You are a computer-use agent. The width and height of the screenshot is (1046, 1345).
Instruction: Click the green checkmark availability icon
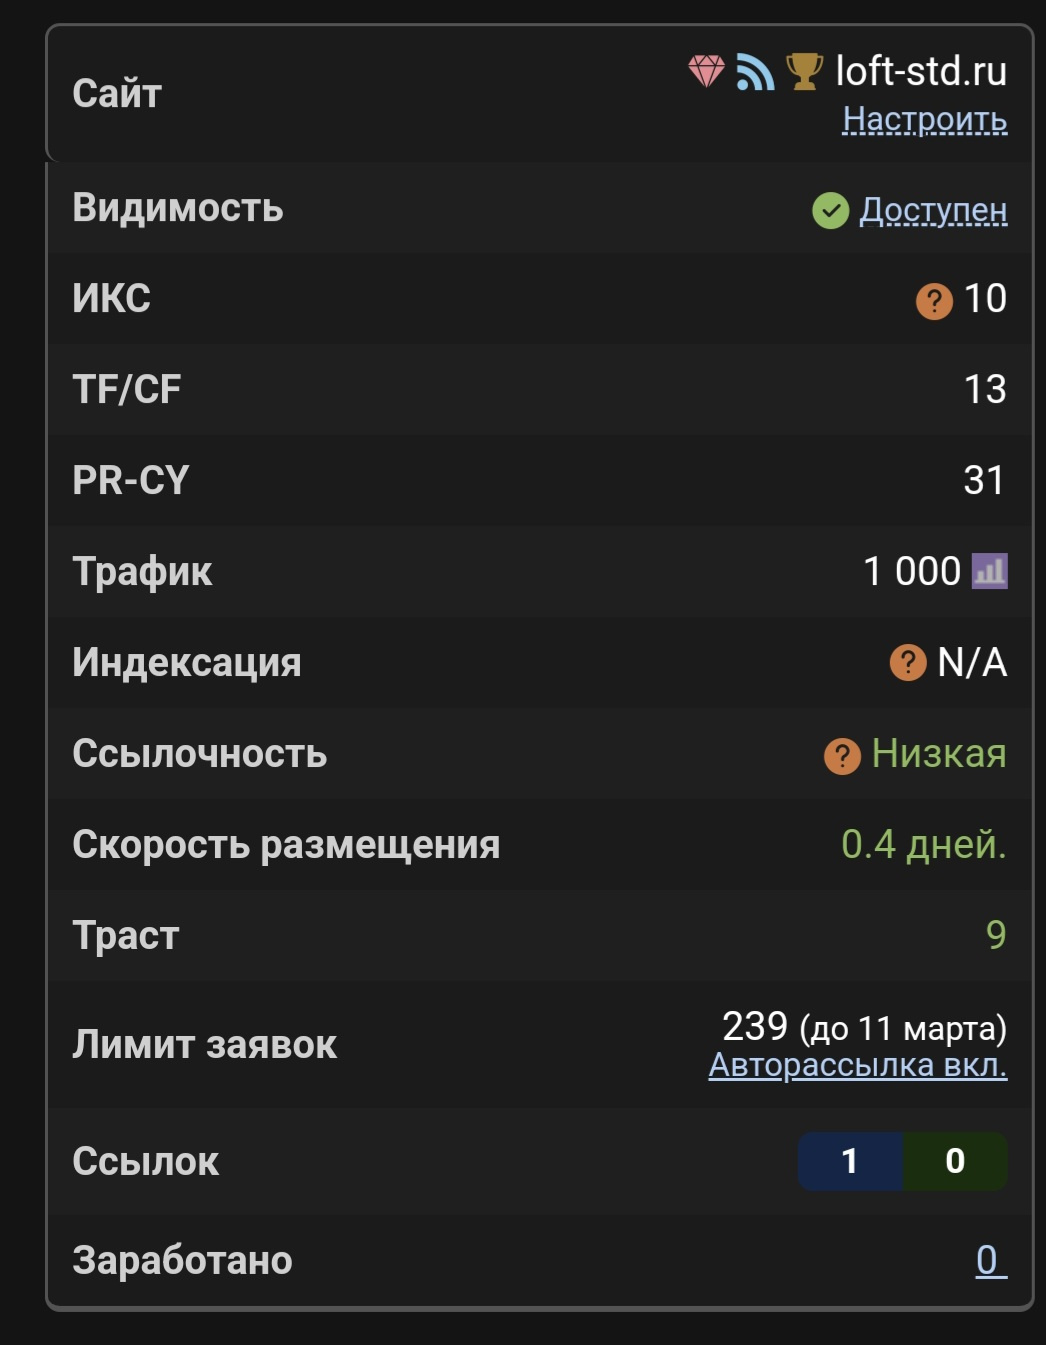(x=830, y=211)
